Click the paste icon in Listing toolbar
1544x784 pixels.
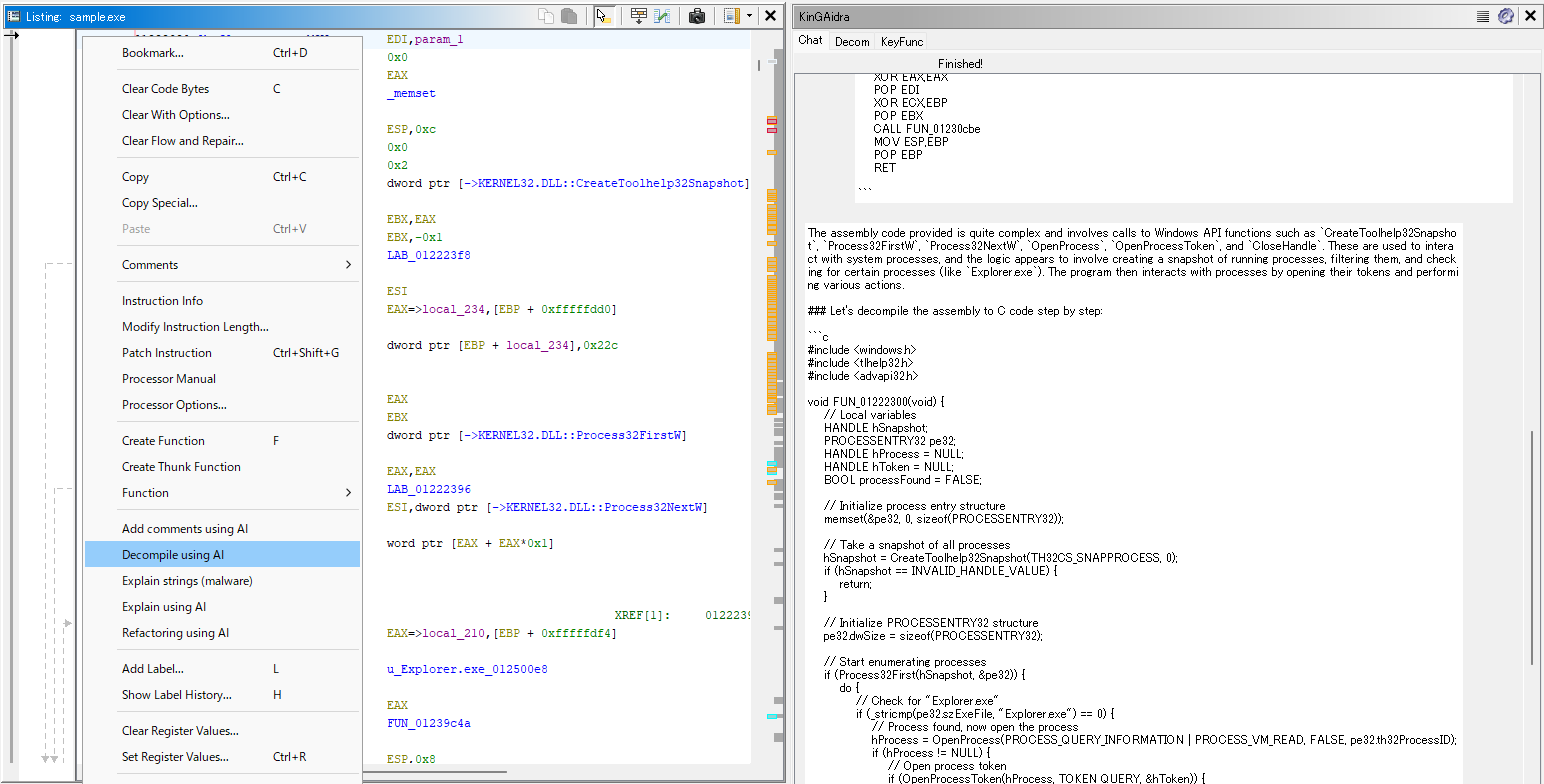pyautogui.click(x=569, y=16)
